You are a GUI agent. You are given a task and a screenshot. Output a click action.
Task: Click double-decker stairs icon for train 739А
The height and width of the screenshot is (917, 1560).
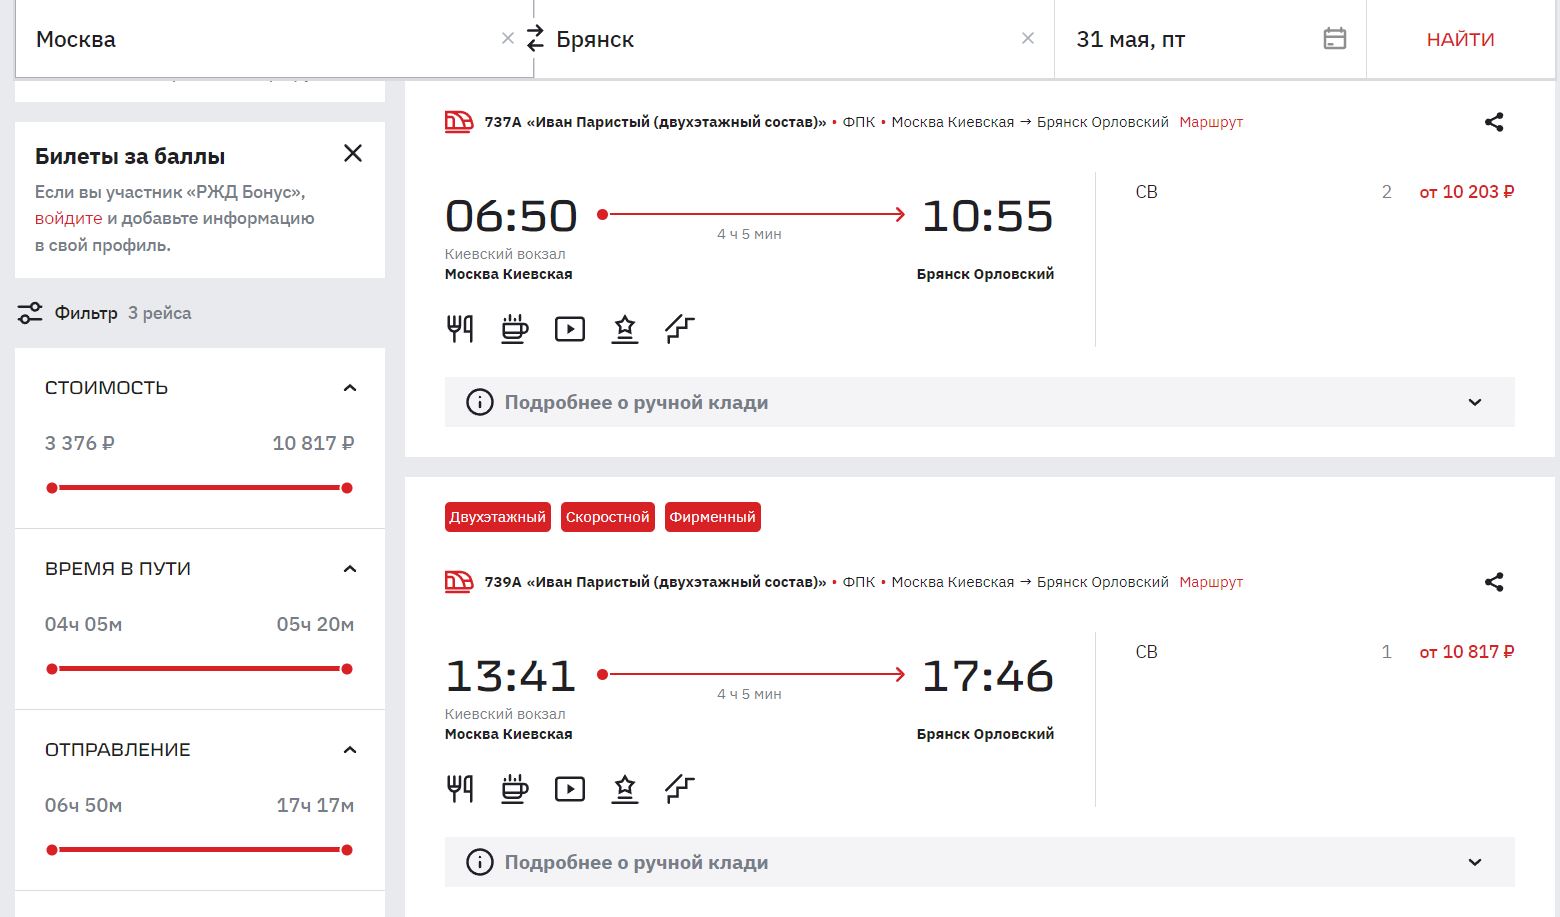(680, 789)
